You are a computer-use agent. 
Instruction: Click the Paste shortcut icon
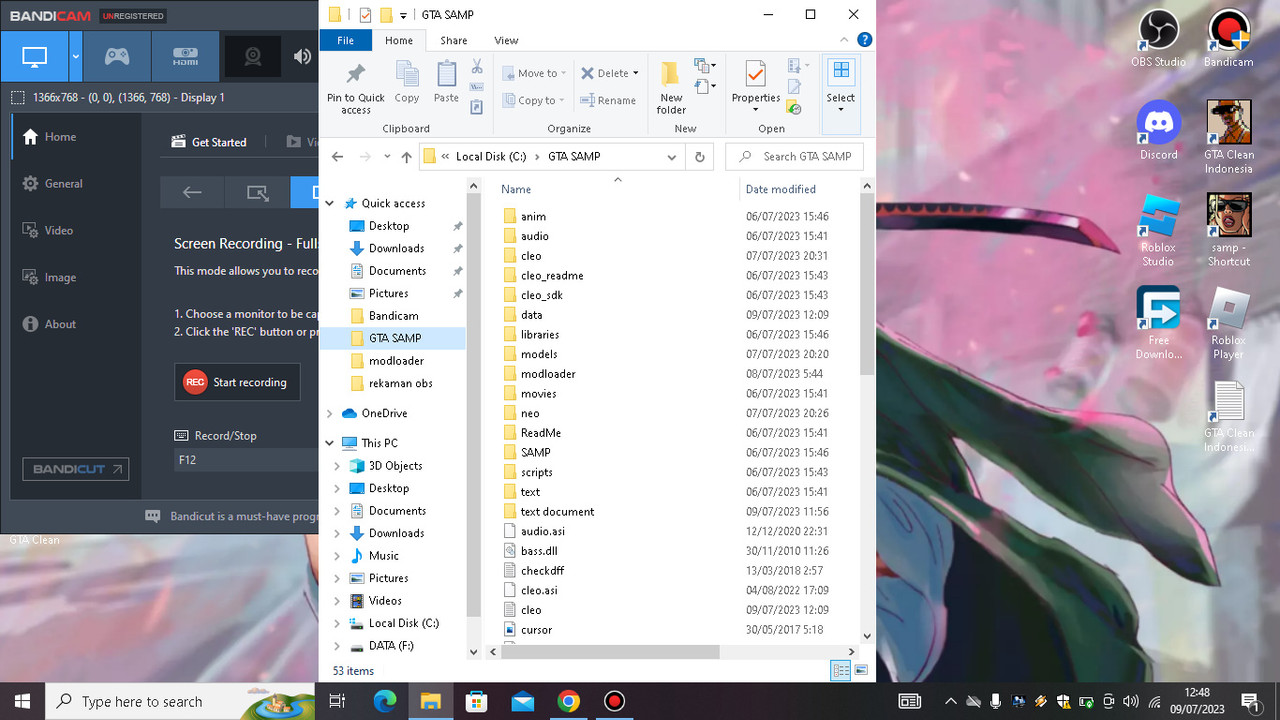(x=477, y=106)
